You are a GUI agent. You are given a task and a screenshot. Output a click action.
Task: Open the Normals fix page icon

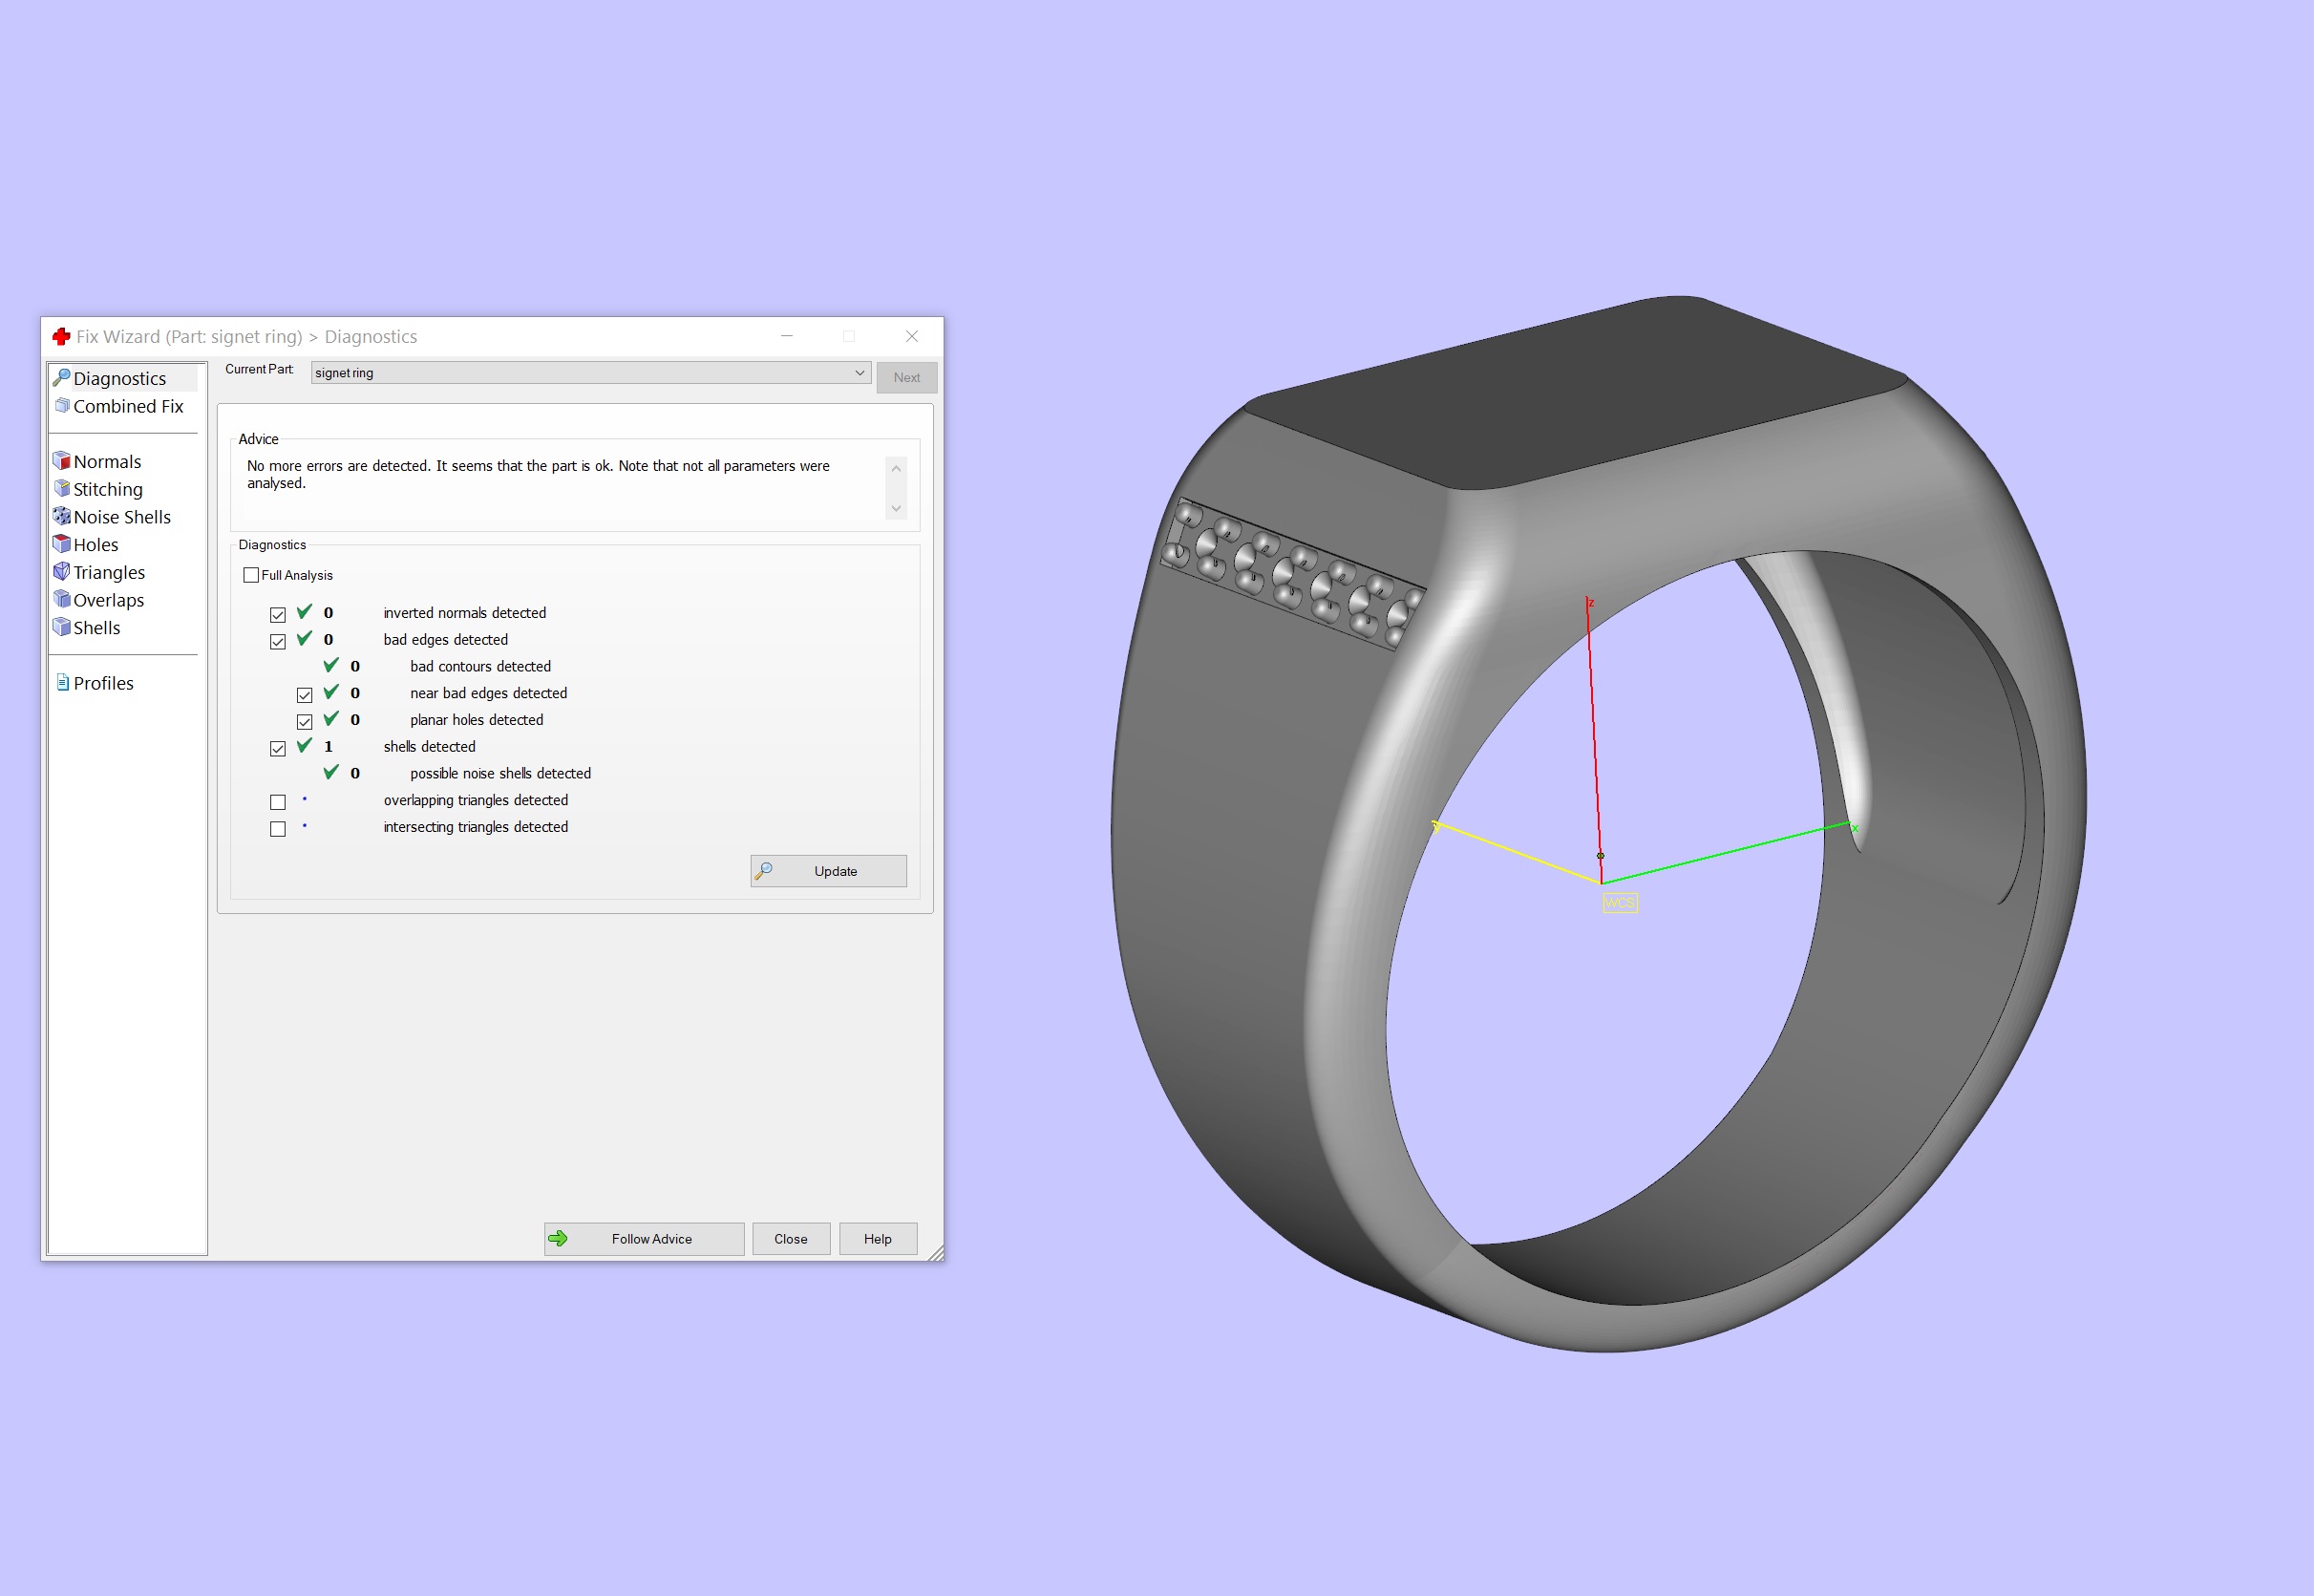point(62,461)
